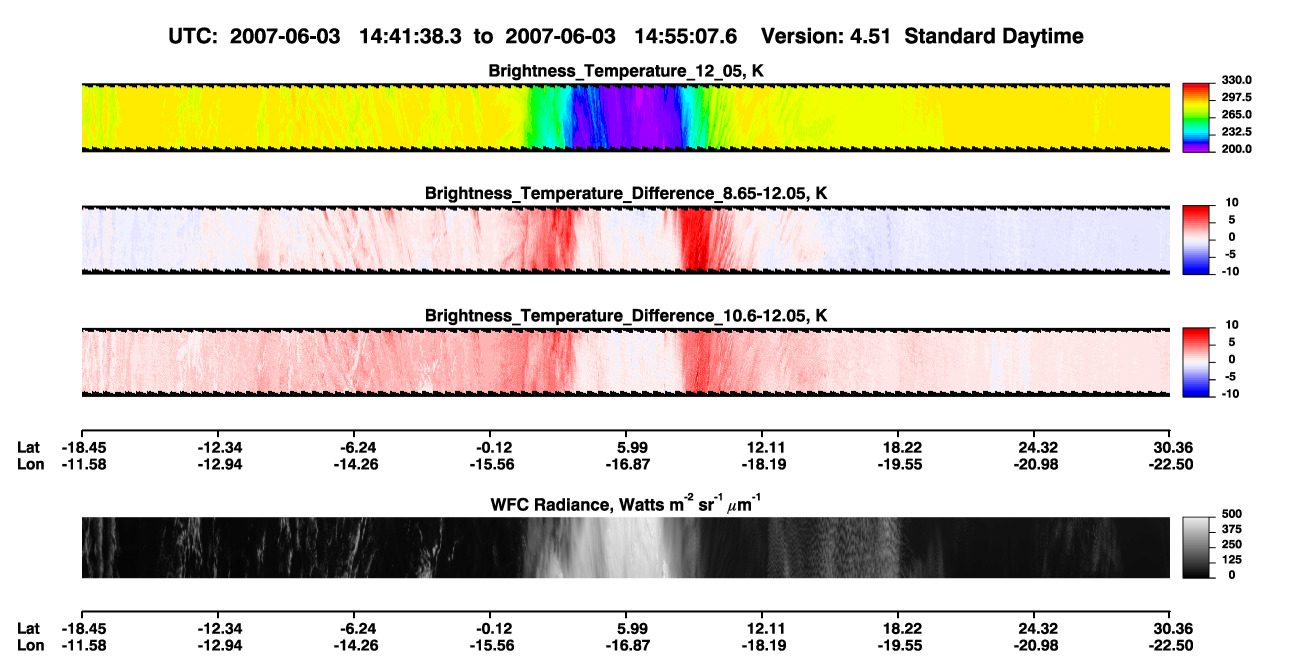
Task: Click the 'Brightness_Temperature_12_05, K' panel title
Action: 626,71
